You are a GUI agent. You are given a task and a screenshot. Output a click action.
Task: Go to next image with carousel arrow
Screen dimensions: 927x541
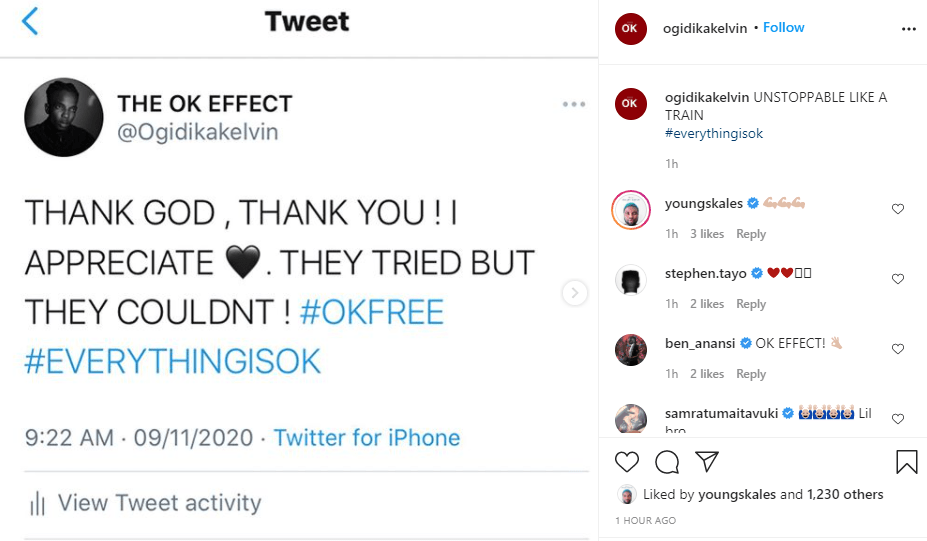(x=575, y=293)
